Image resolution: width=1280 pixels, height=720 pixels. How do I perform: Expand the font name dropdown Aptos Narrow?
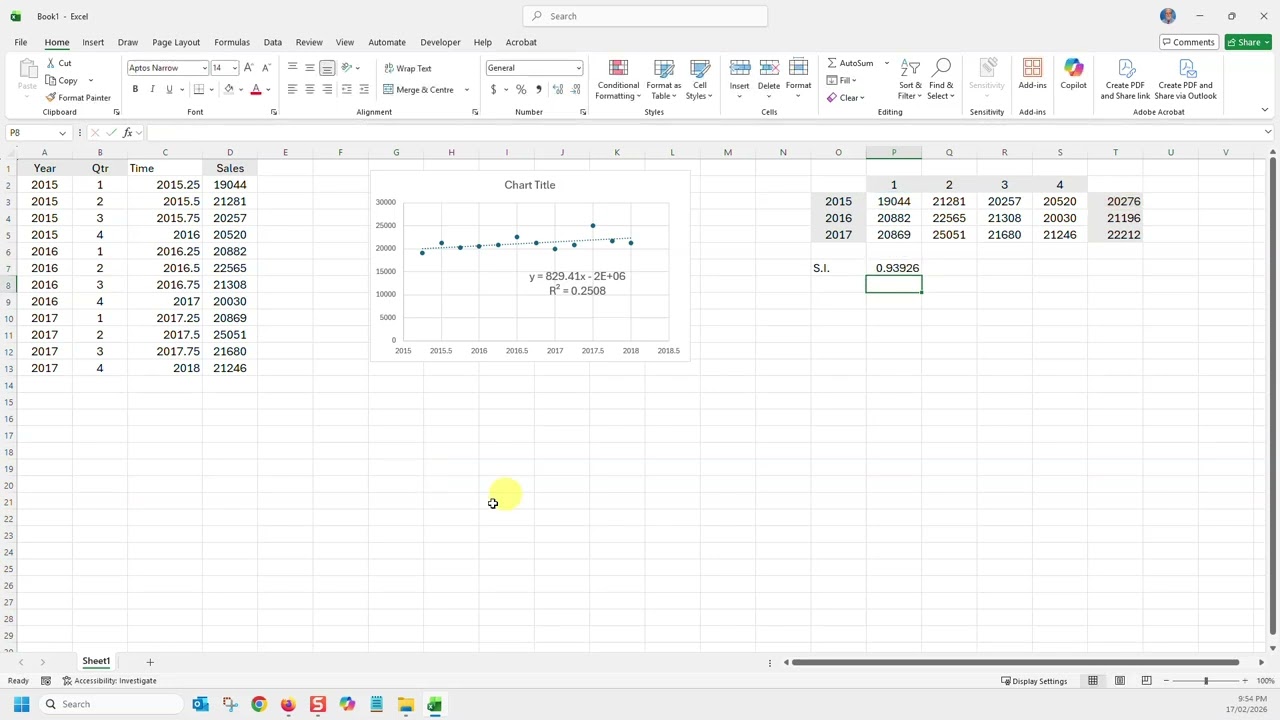pyautogui.click(x=204, y=68)
